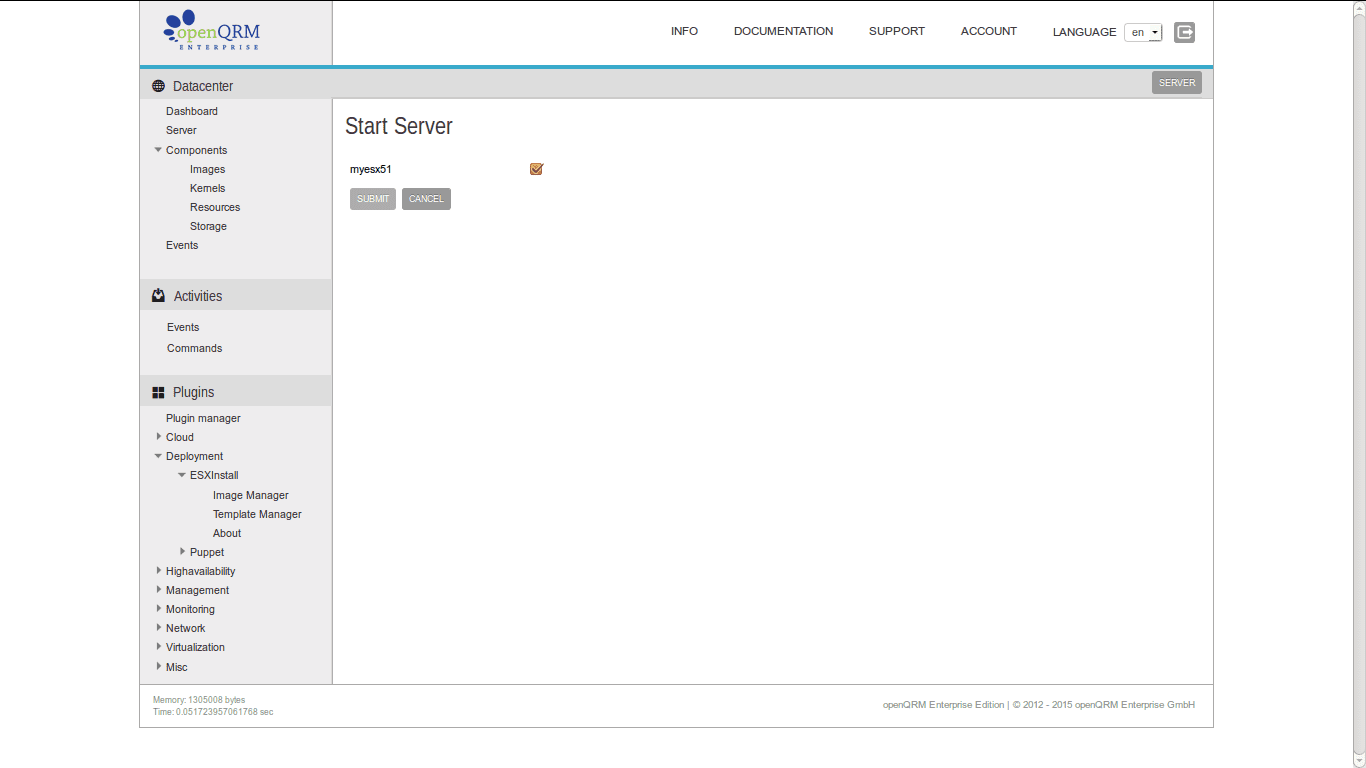
Task: Collapse the Deployment plugin group
Action: pyautogui.click(x=158, y=456)
